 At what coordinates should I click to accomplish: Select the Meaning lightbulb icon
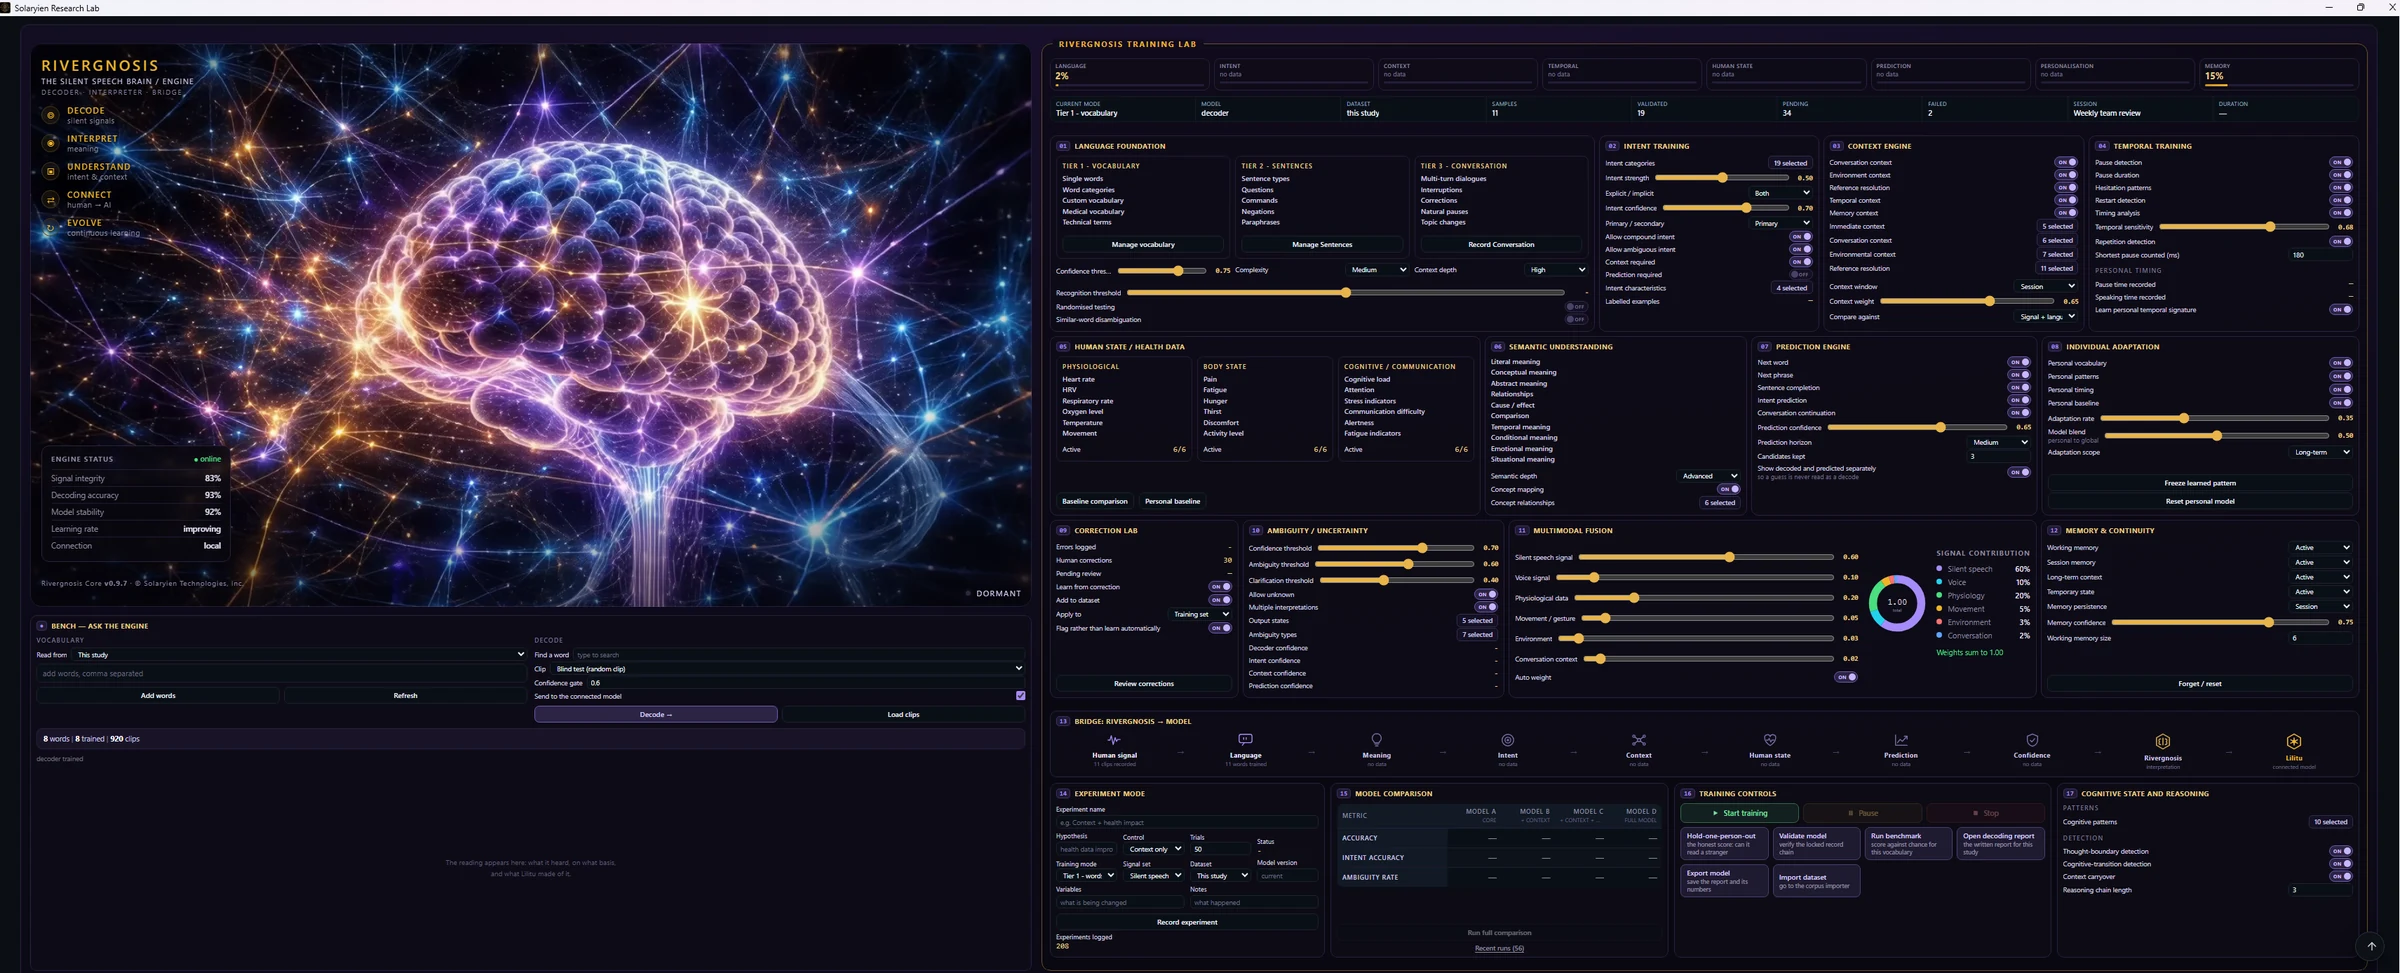[x=1376, y=740]
